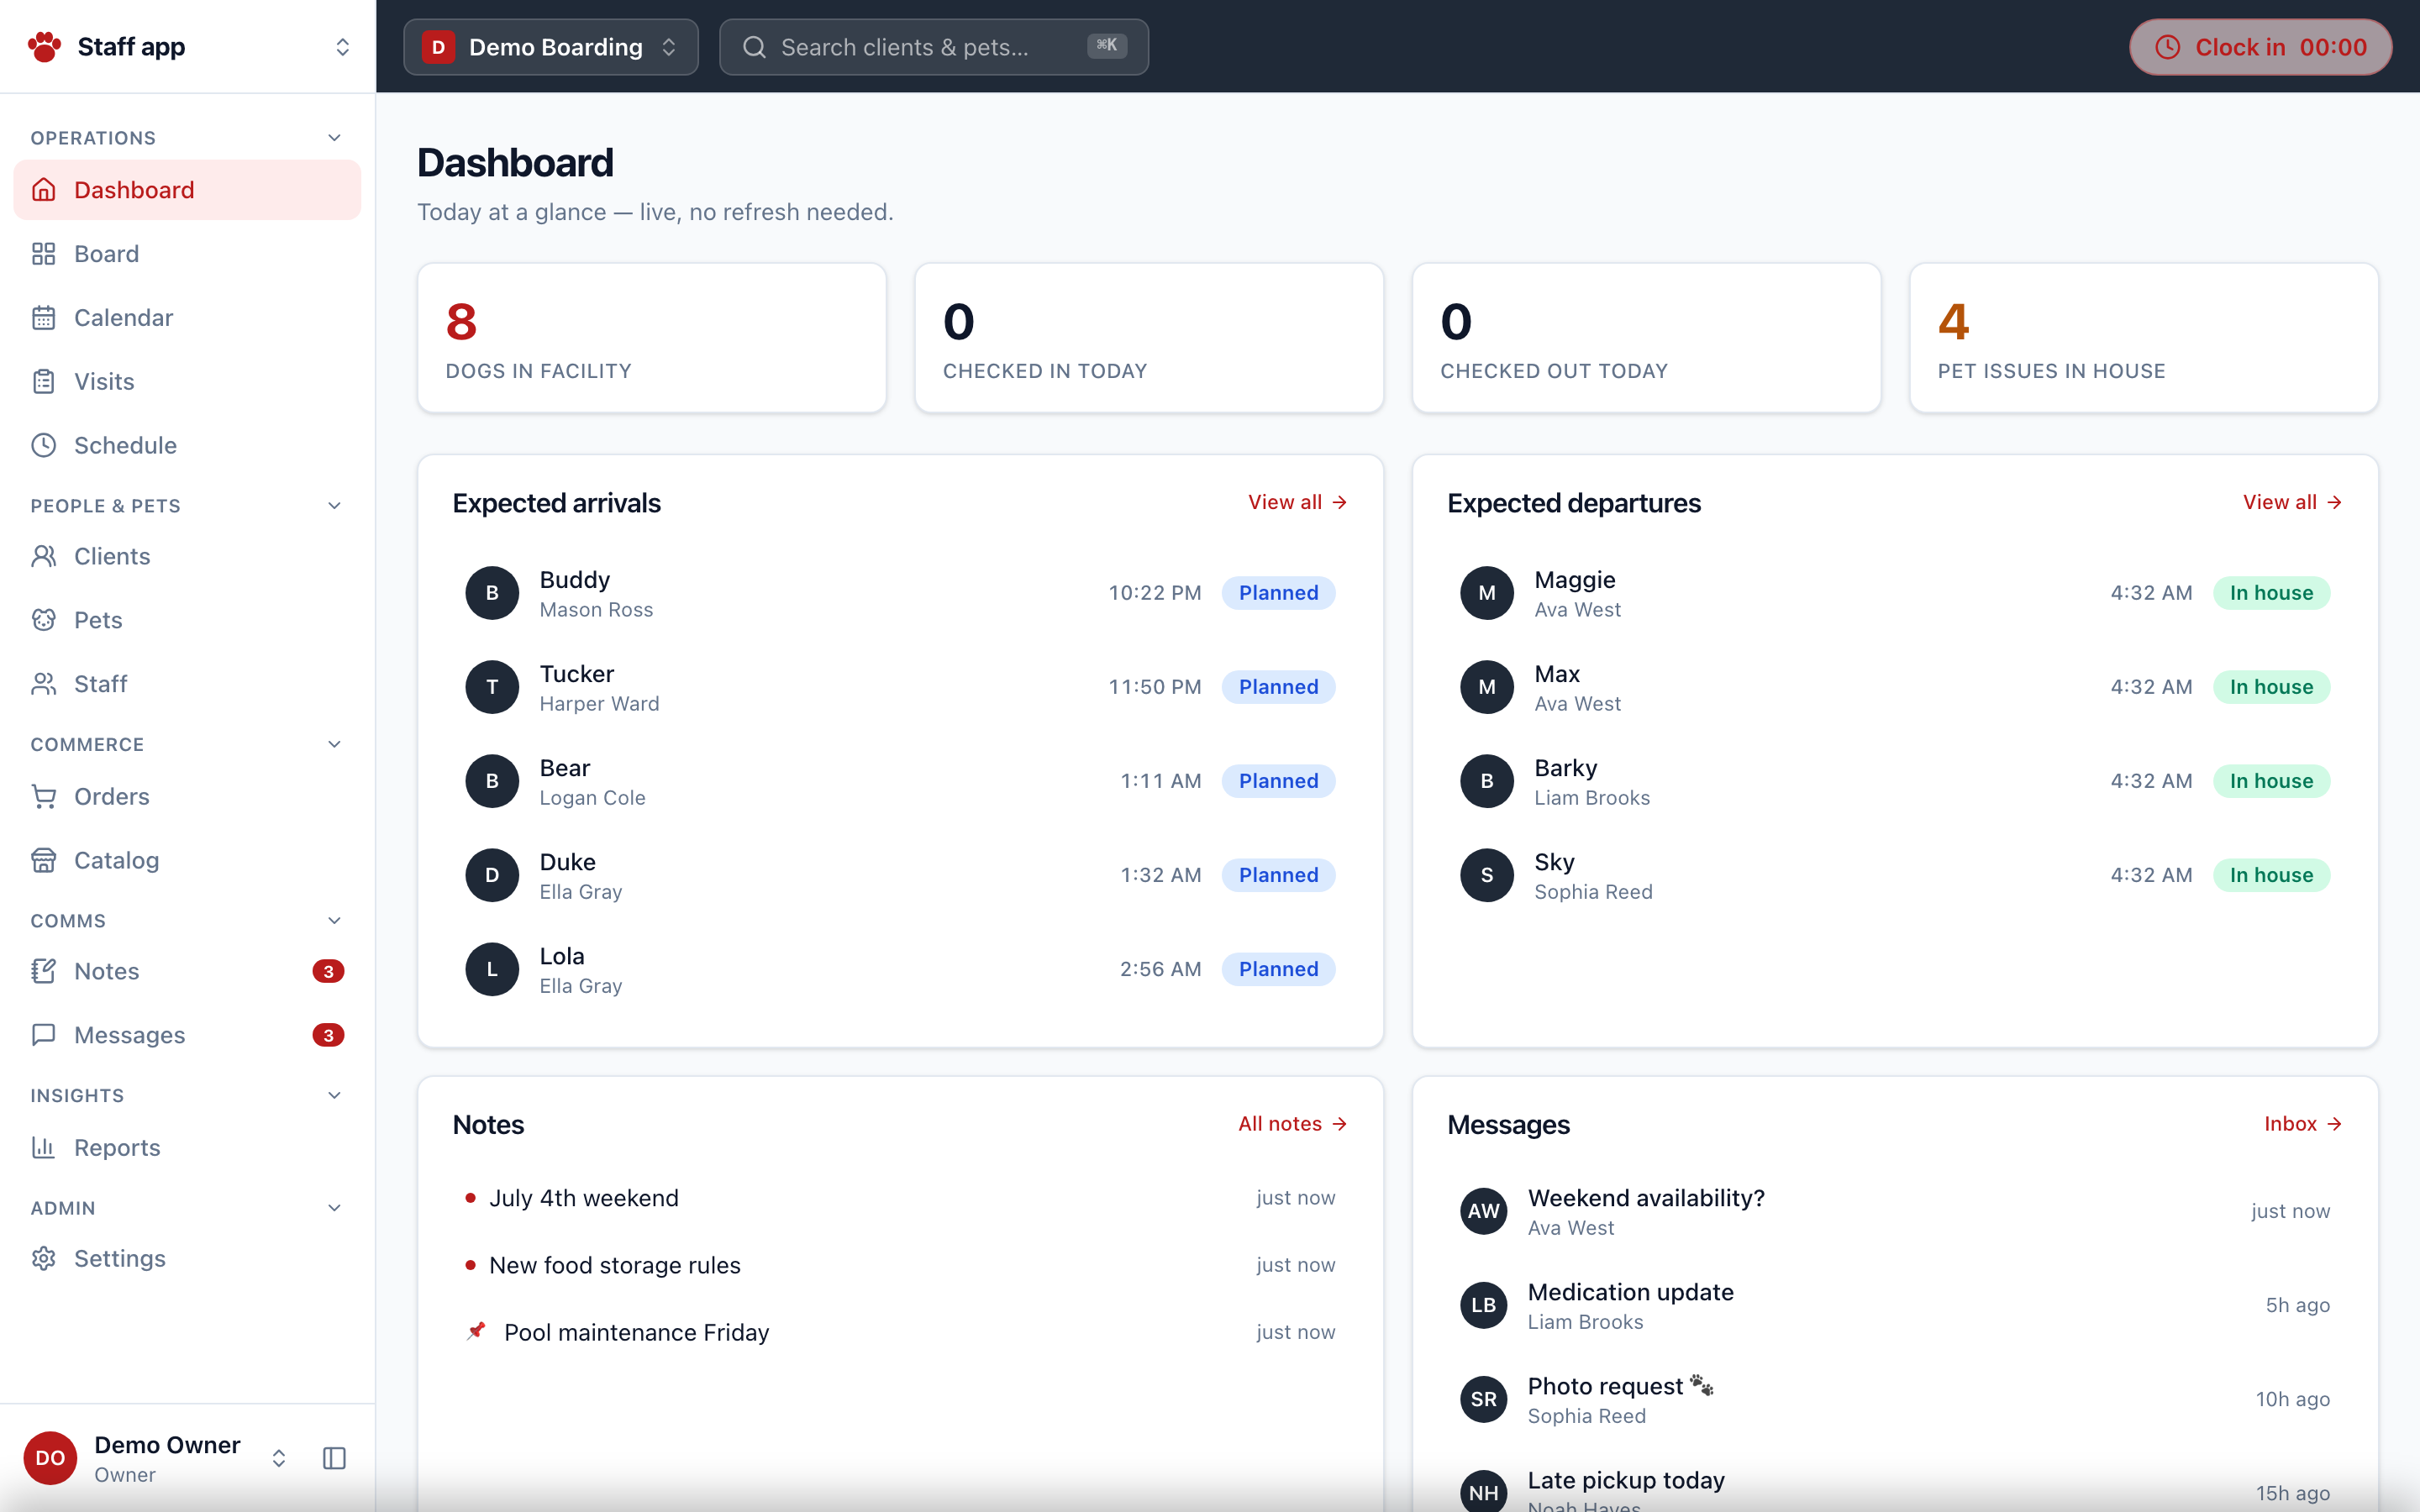This screenshot has width=2420, height=1512.
Task: Click the DO user avatar
Action: (x=50, y=1459)
